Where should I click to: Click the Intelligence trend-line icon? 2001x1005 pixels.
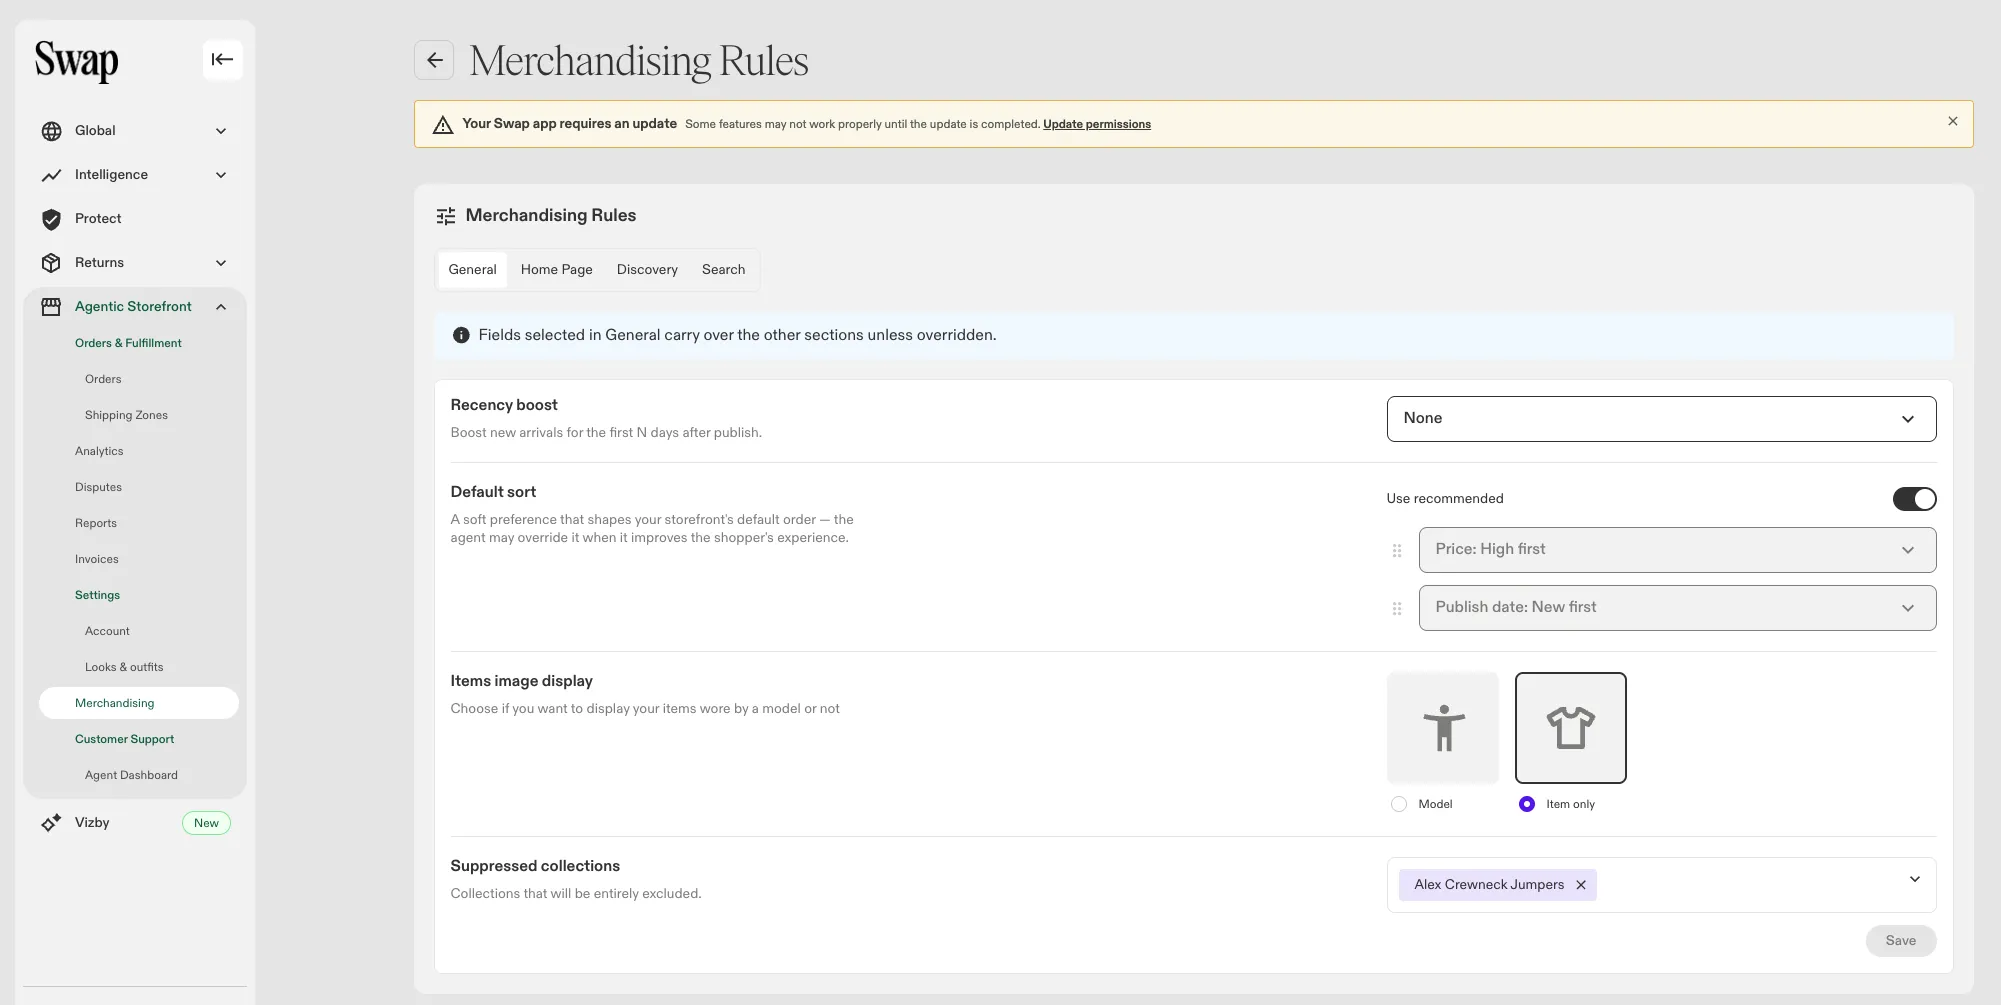(x=52, y=175)
